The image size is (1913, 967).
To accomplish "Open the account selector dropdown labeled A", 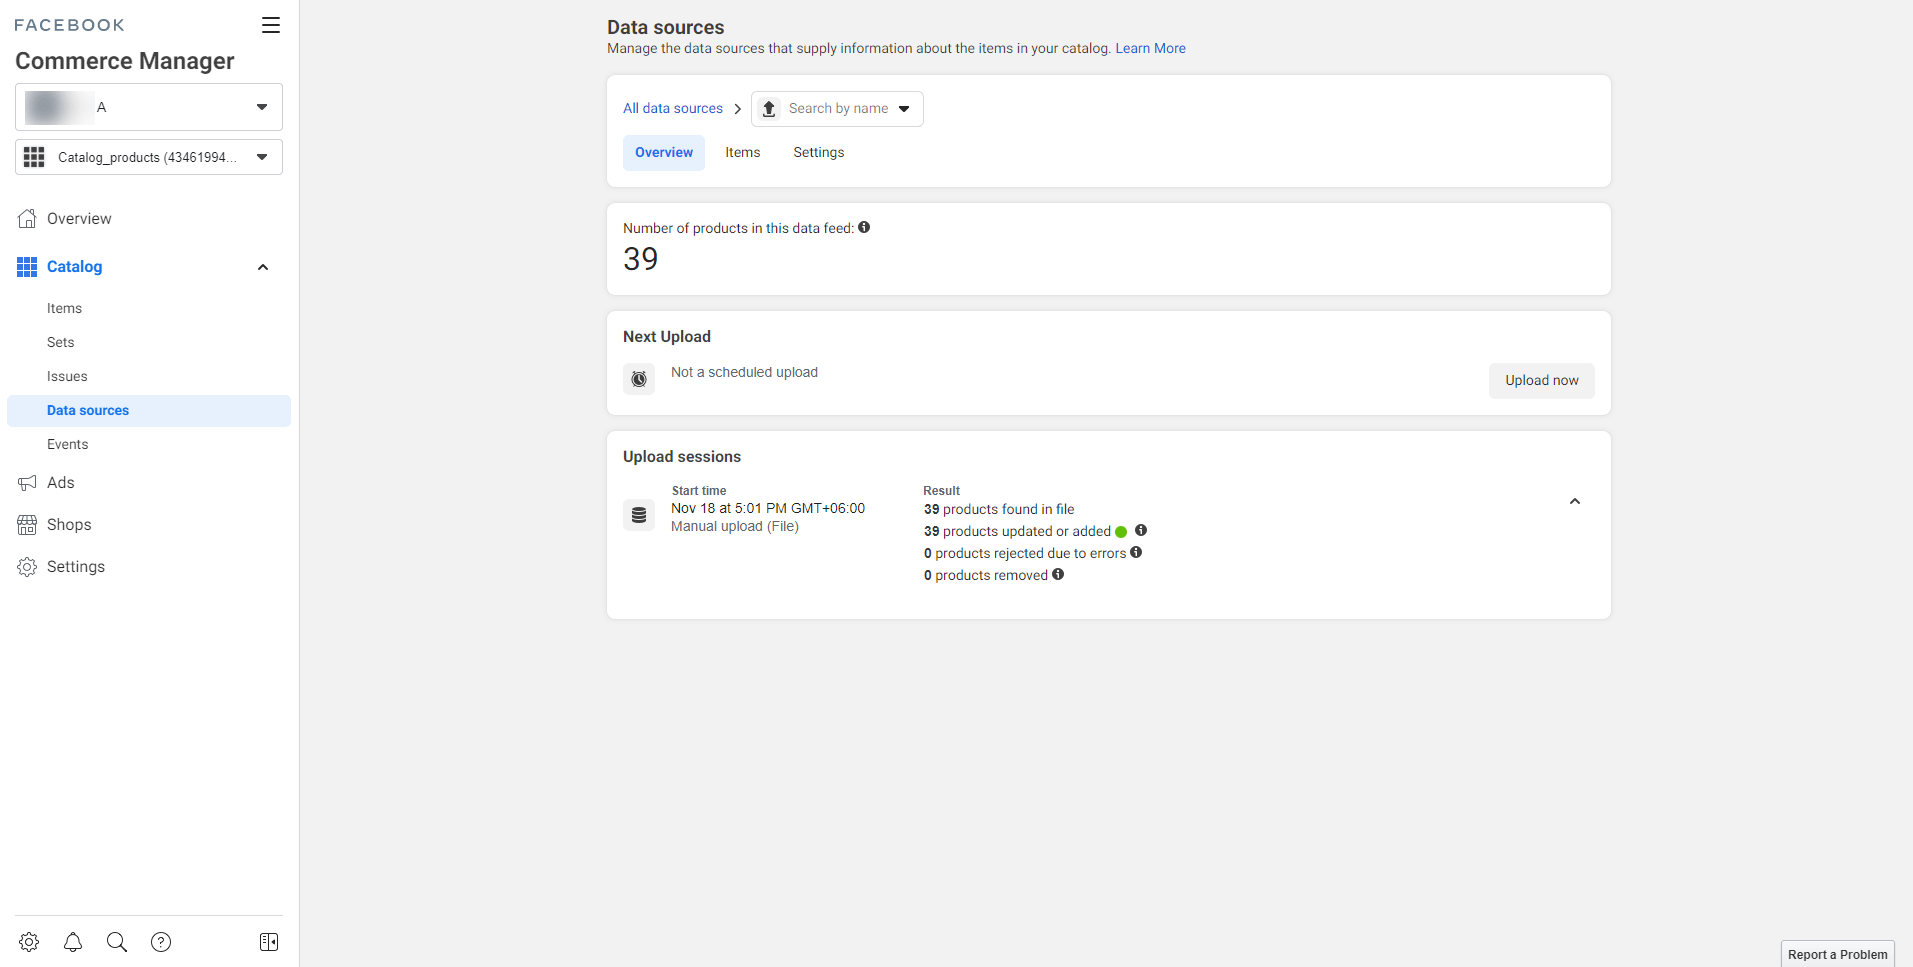I will pos(149,107).
